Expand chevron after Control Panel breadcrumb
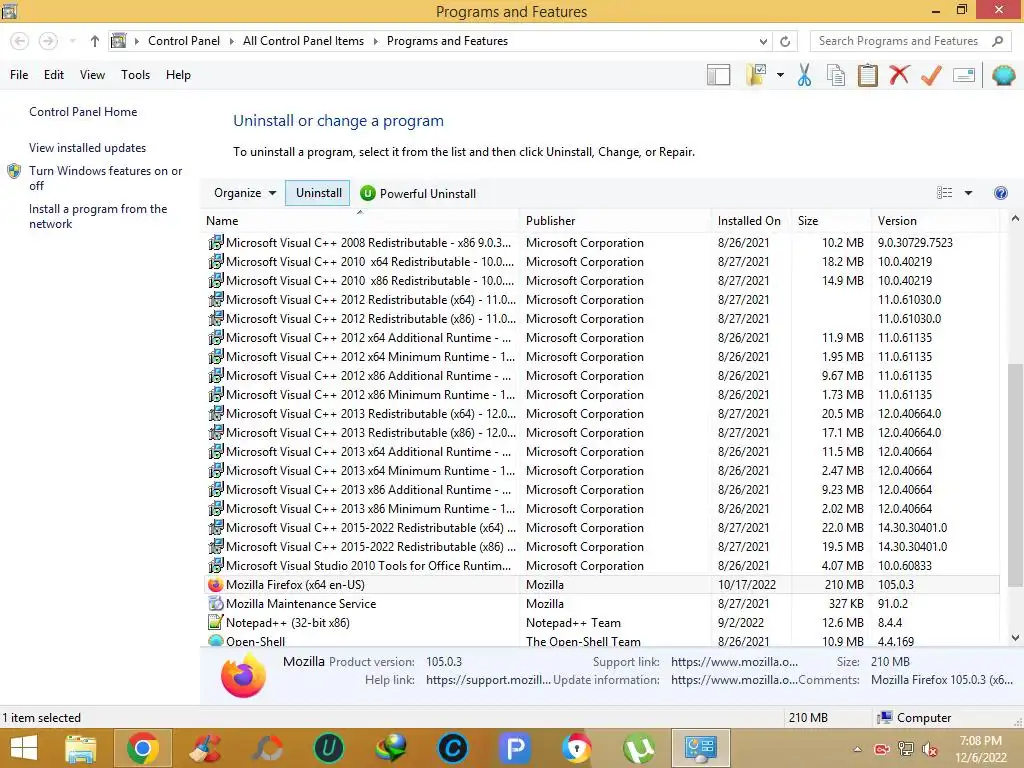Screen dimensions: 1024x768 point(231,41)
